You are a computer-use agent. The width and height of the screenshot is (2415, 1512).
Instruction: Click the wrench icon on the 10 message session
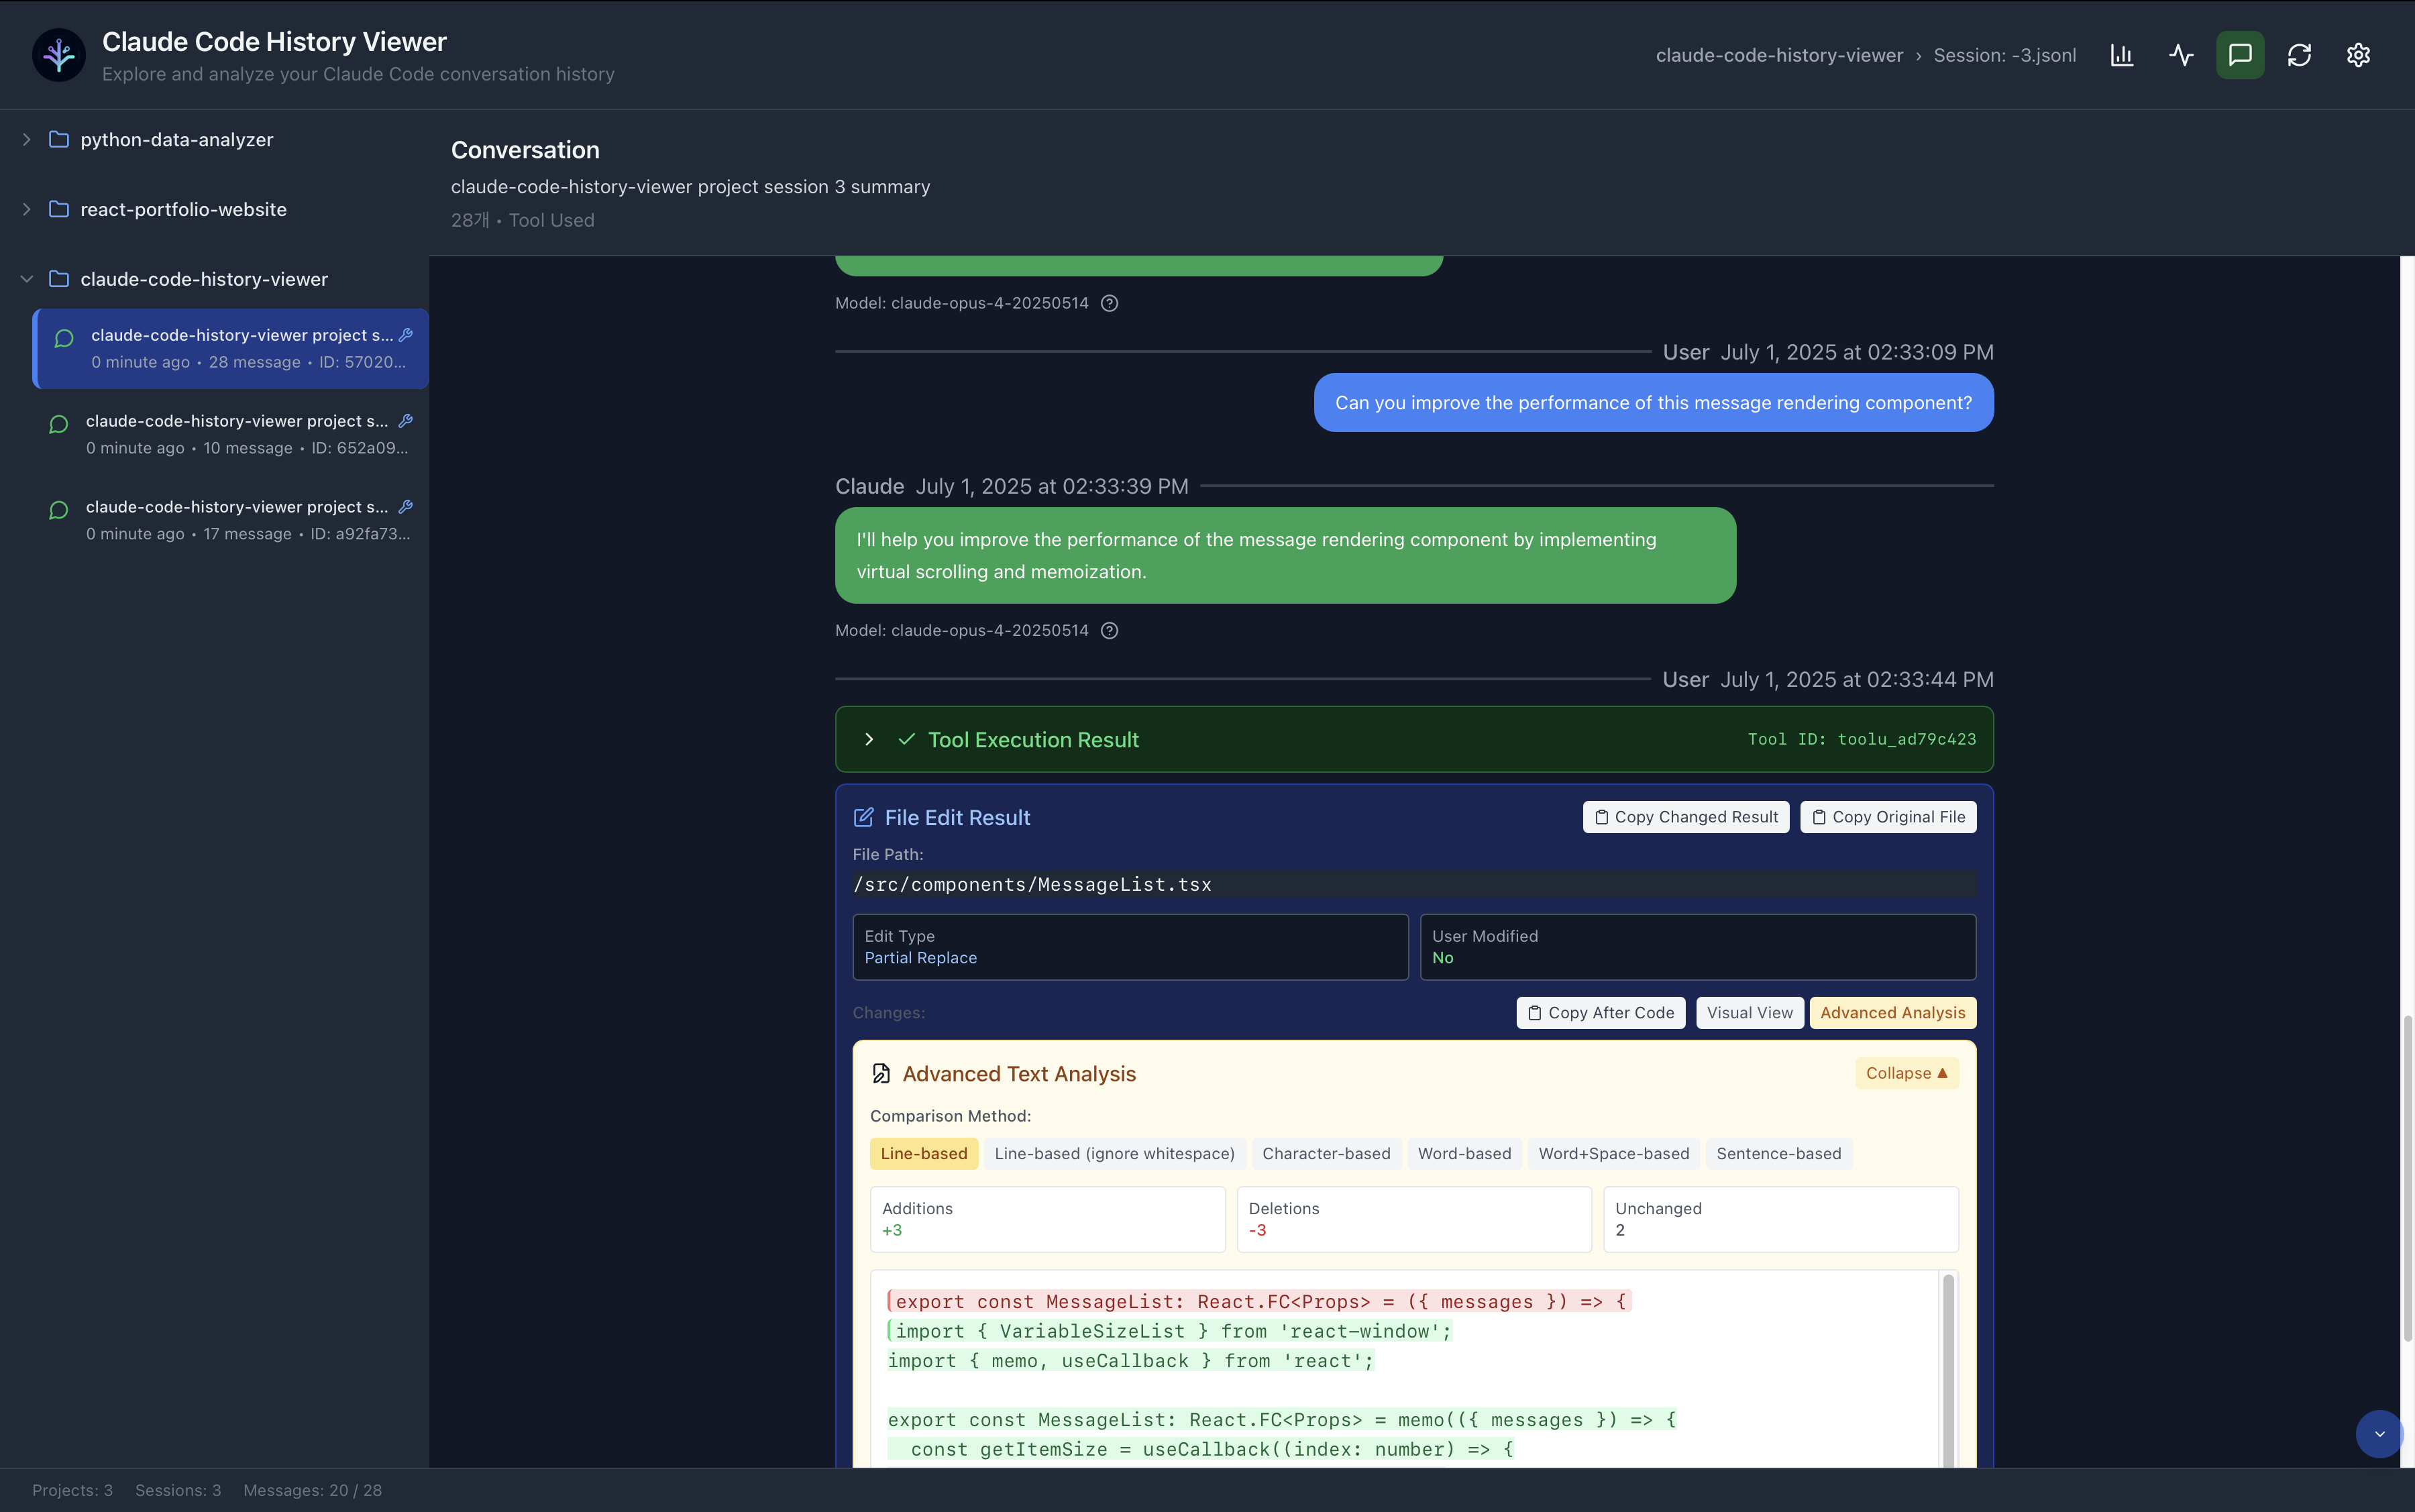click(406, 421)
